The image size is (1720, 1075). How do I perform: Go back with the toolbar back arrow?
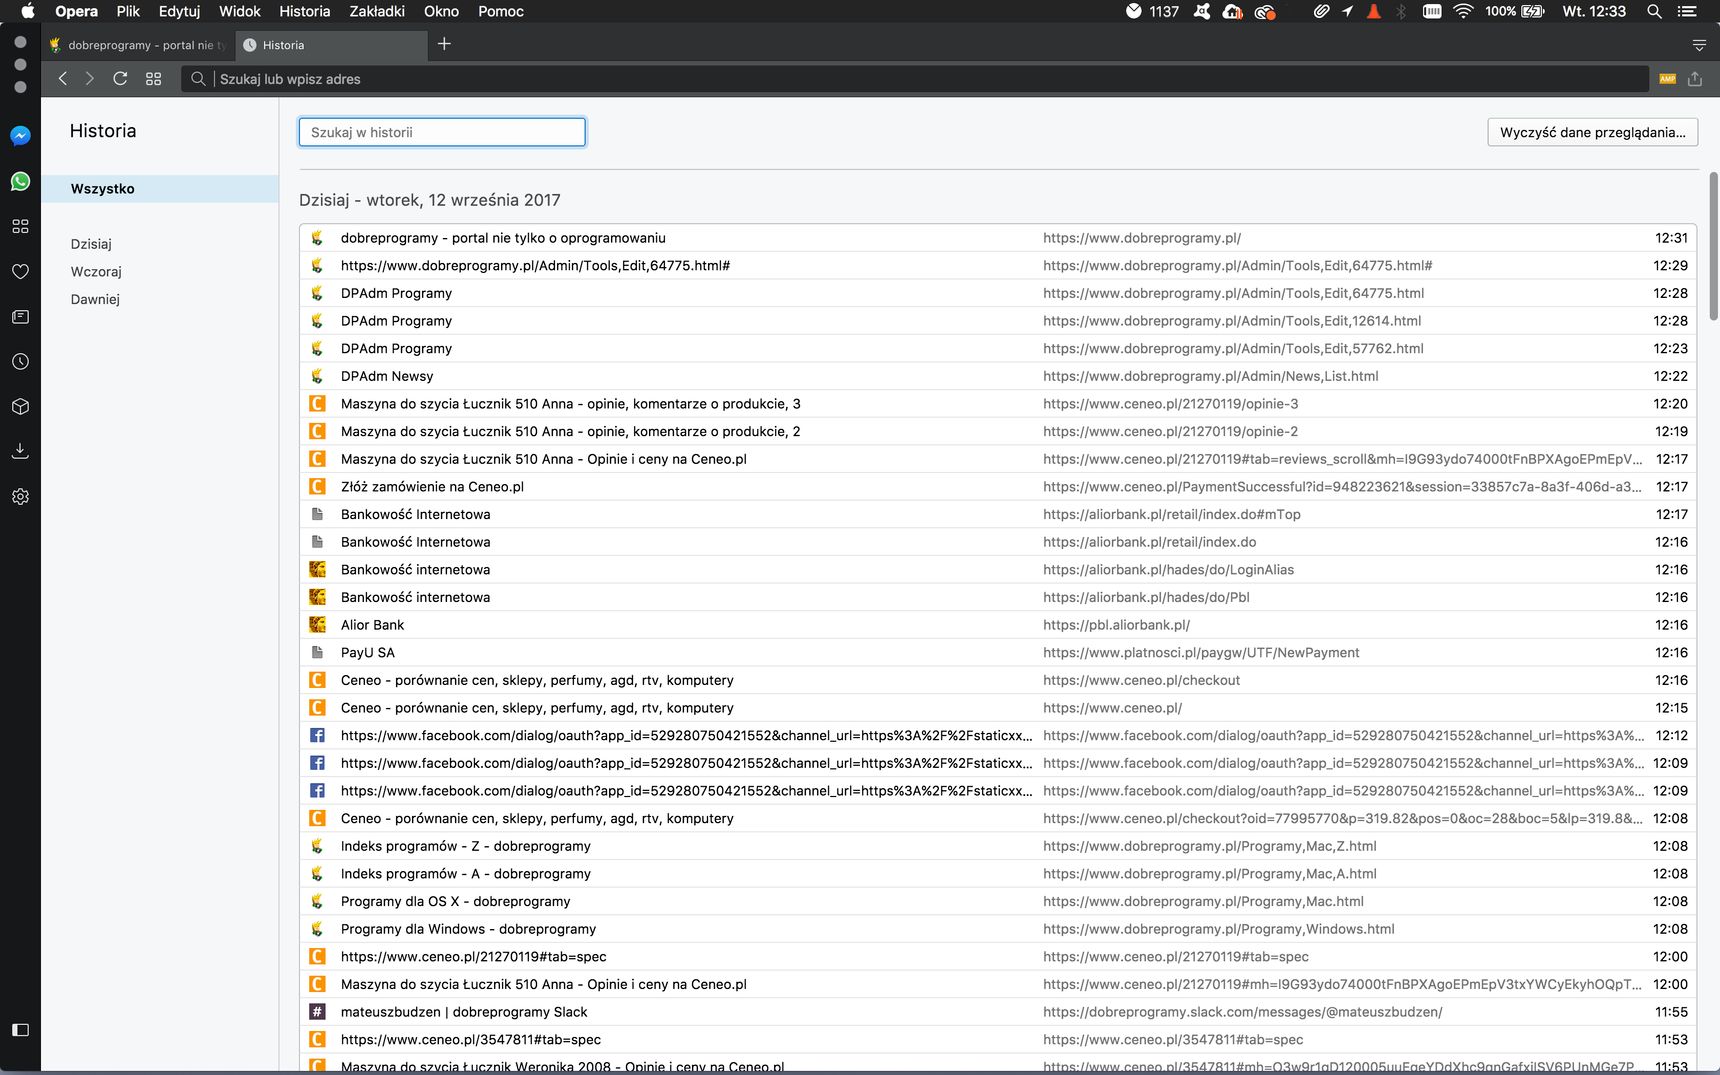click(x=62, y=78)
